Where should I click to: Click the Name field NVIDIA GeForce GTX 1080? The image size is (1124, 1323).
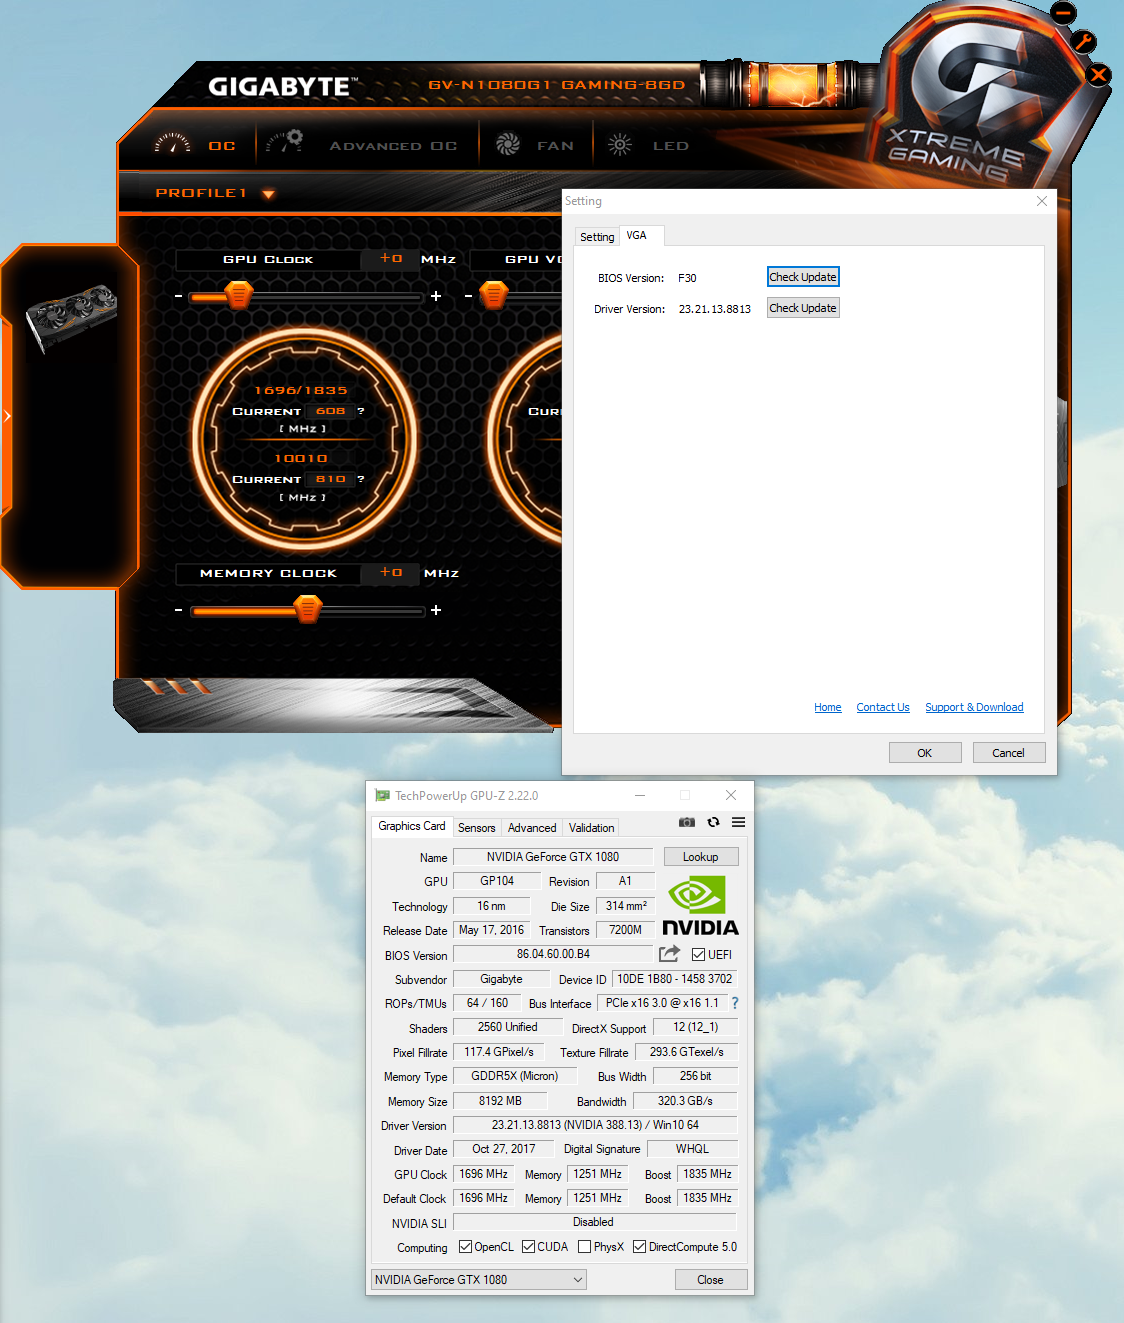point(553,857)
